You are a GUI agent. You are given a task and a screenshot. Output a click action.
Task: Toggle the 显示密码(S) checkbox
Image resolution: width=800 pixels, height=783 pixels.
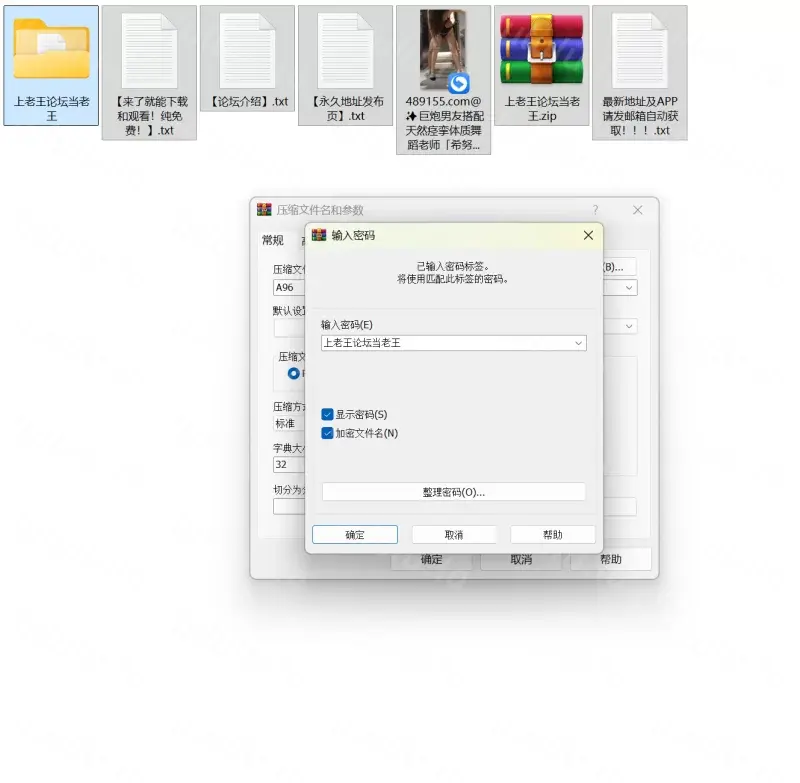click(328, 414)
